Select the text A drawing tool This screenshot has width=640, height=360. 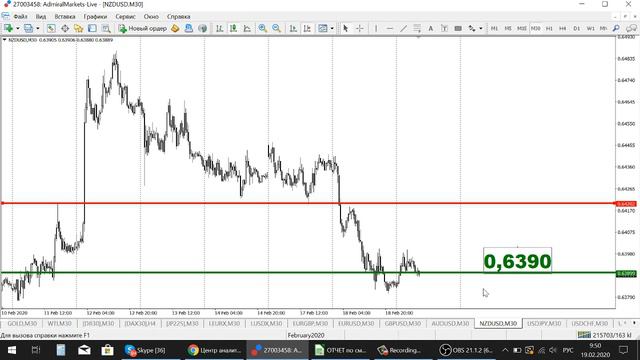coord(430,28)
